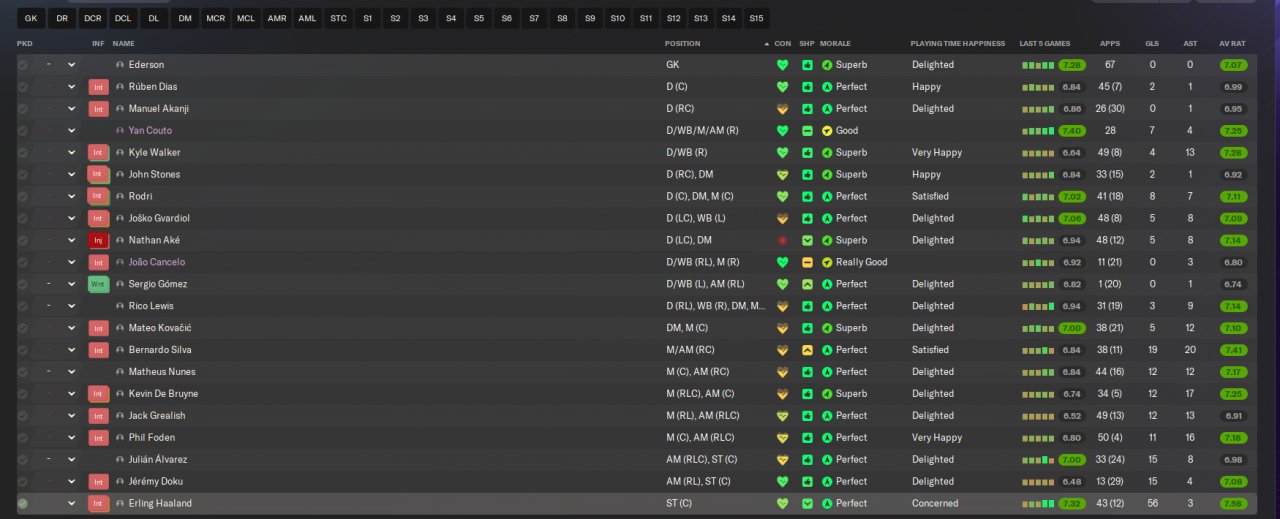
Task: Open Yan Couto's player profile link
Action: click(x=150, y=131)
